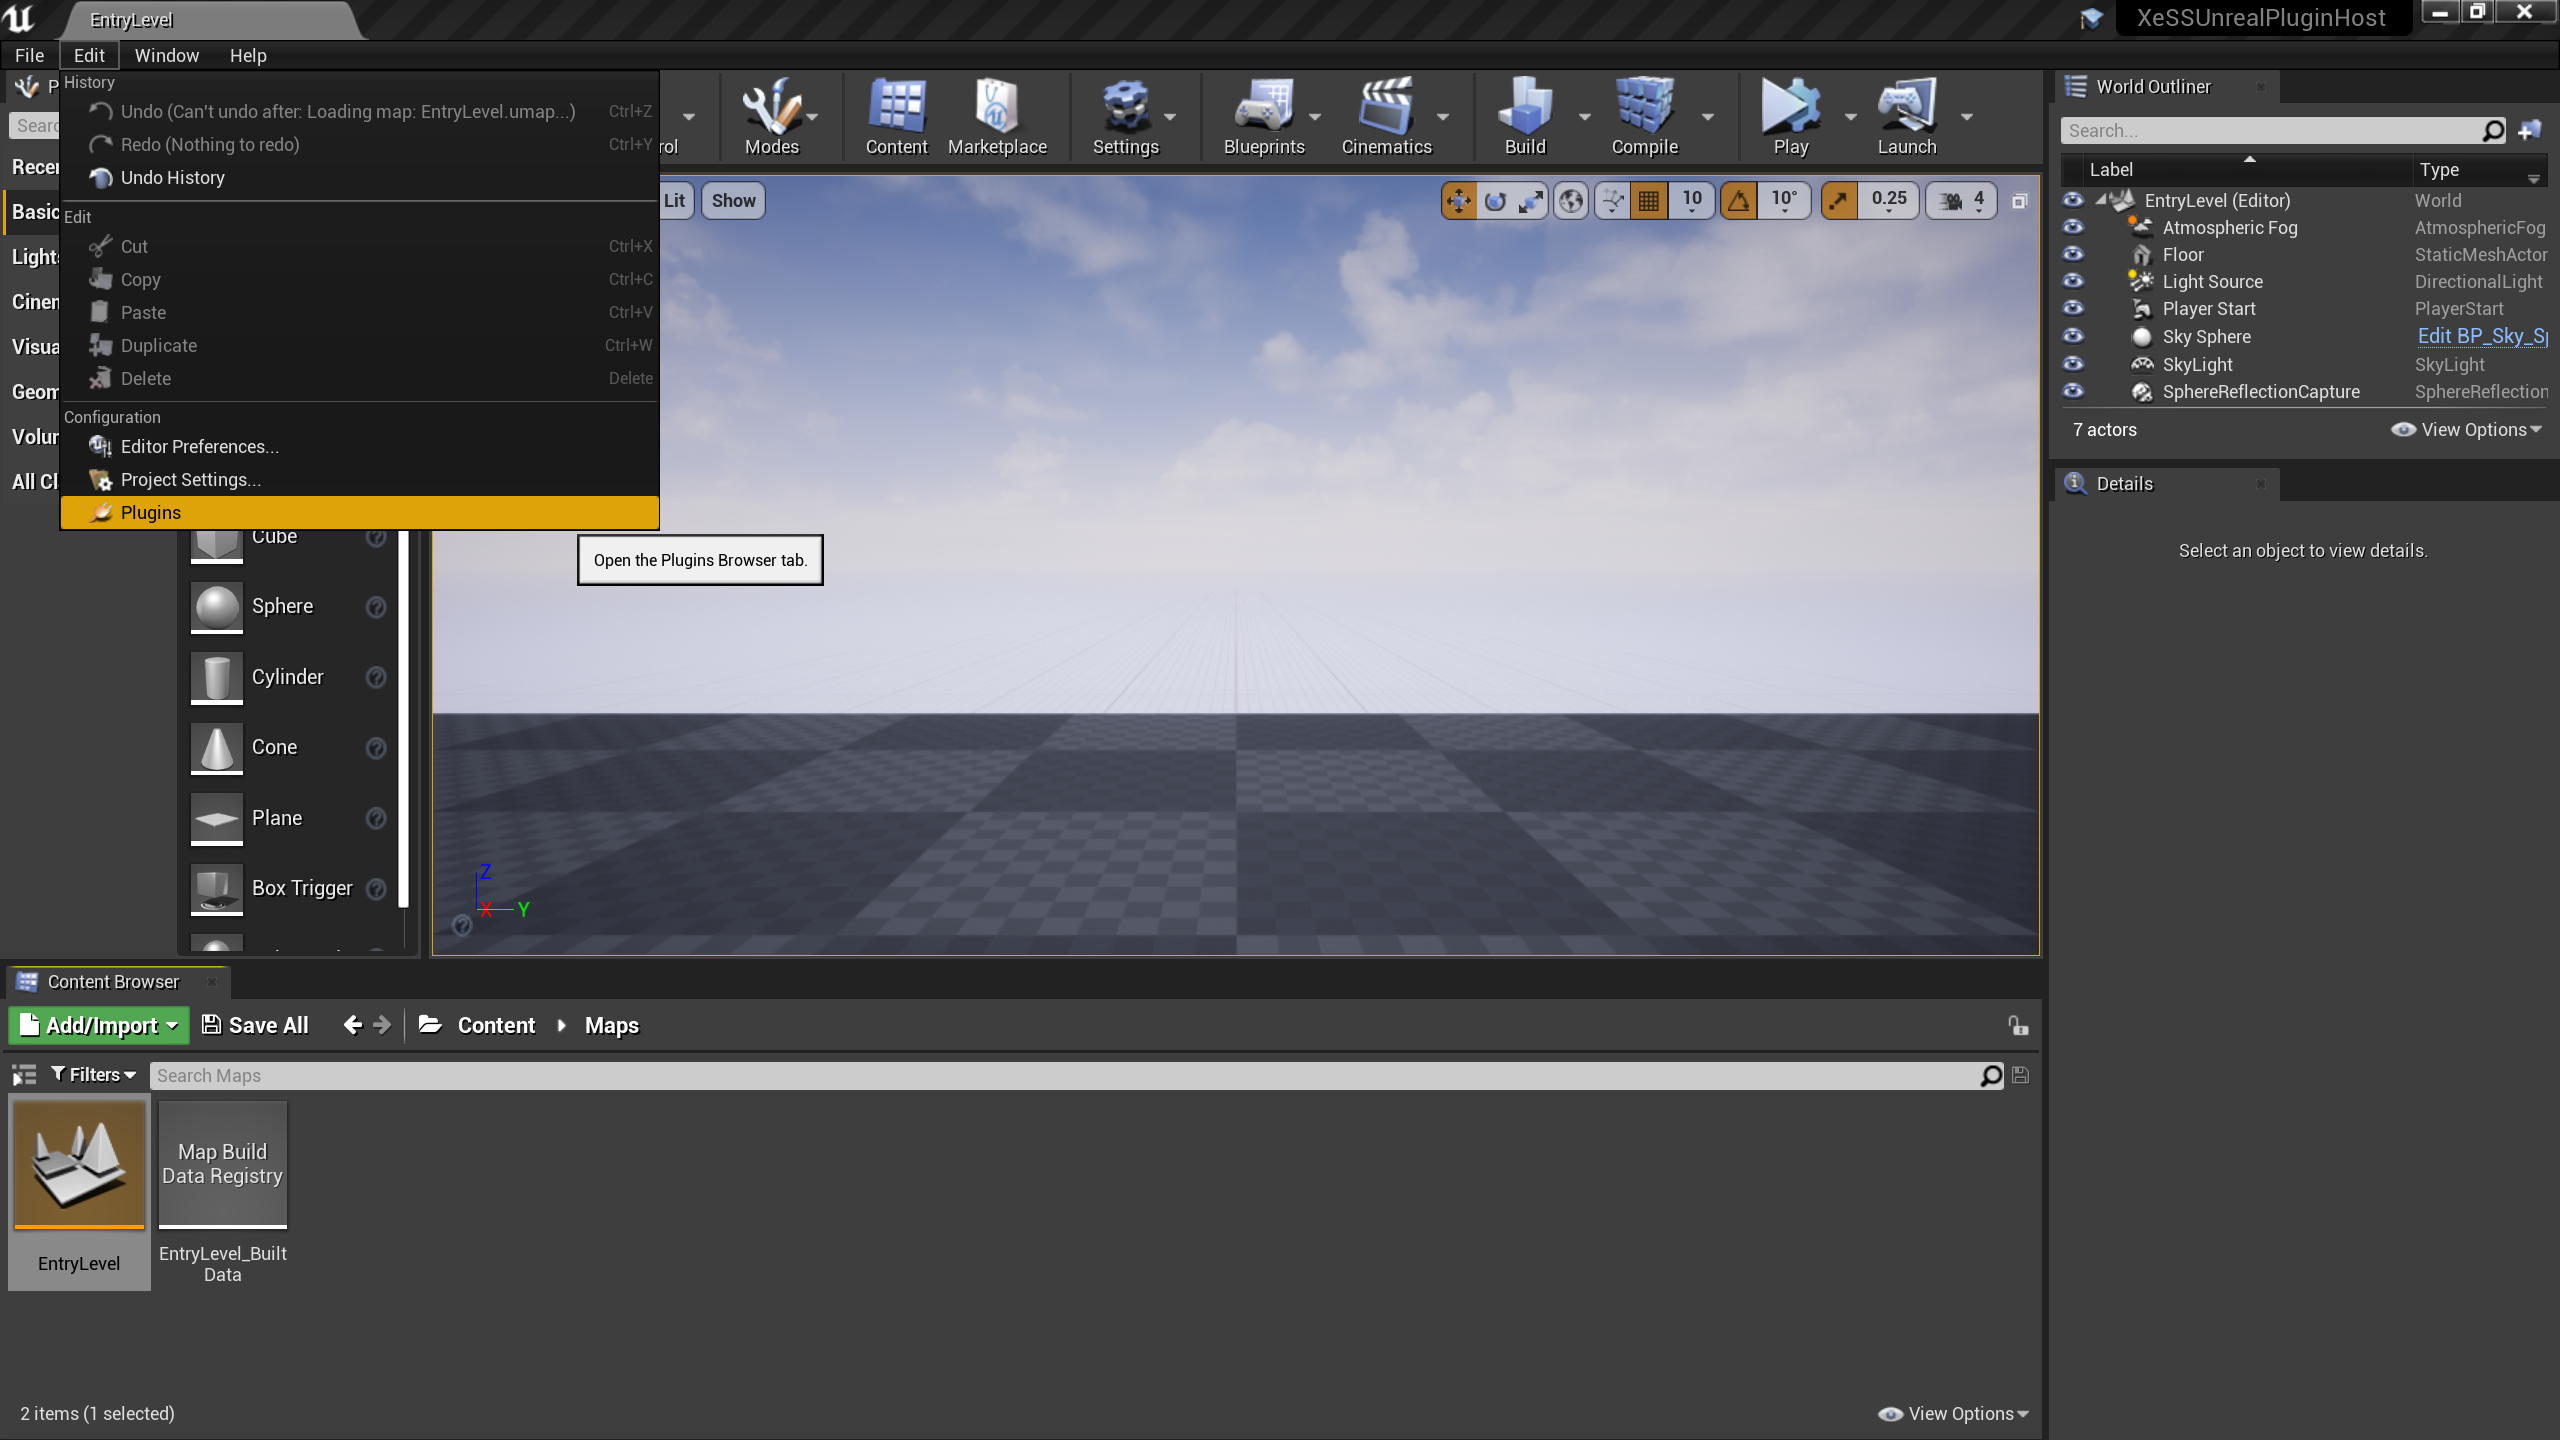Save the Content Browser search as collection icon
The image size is (2560, 1440).
[2020, 1075]
